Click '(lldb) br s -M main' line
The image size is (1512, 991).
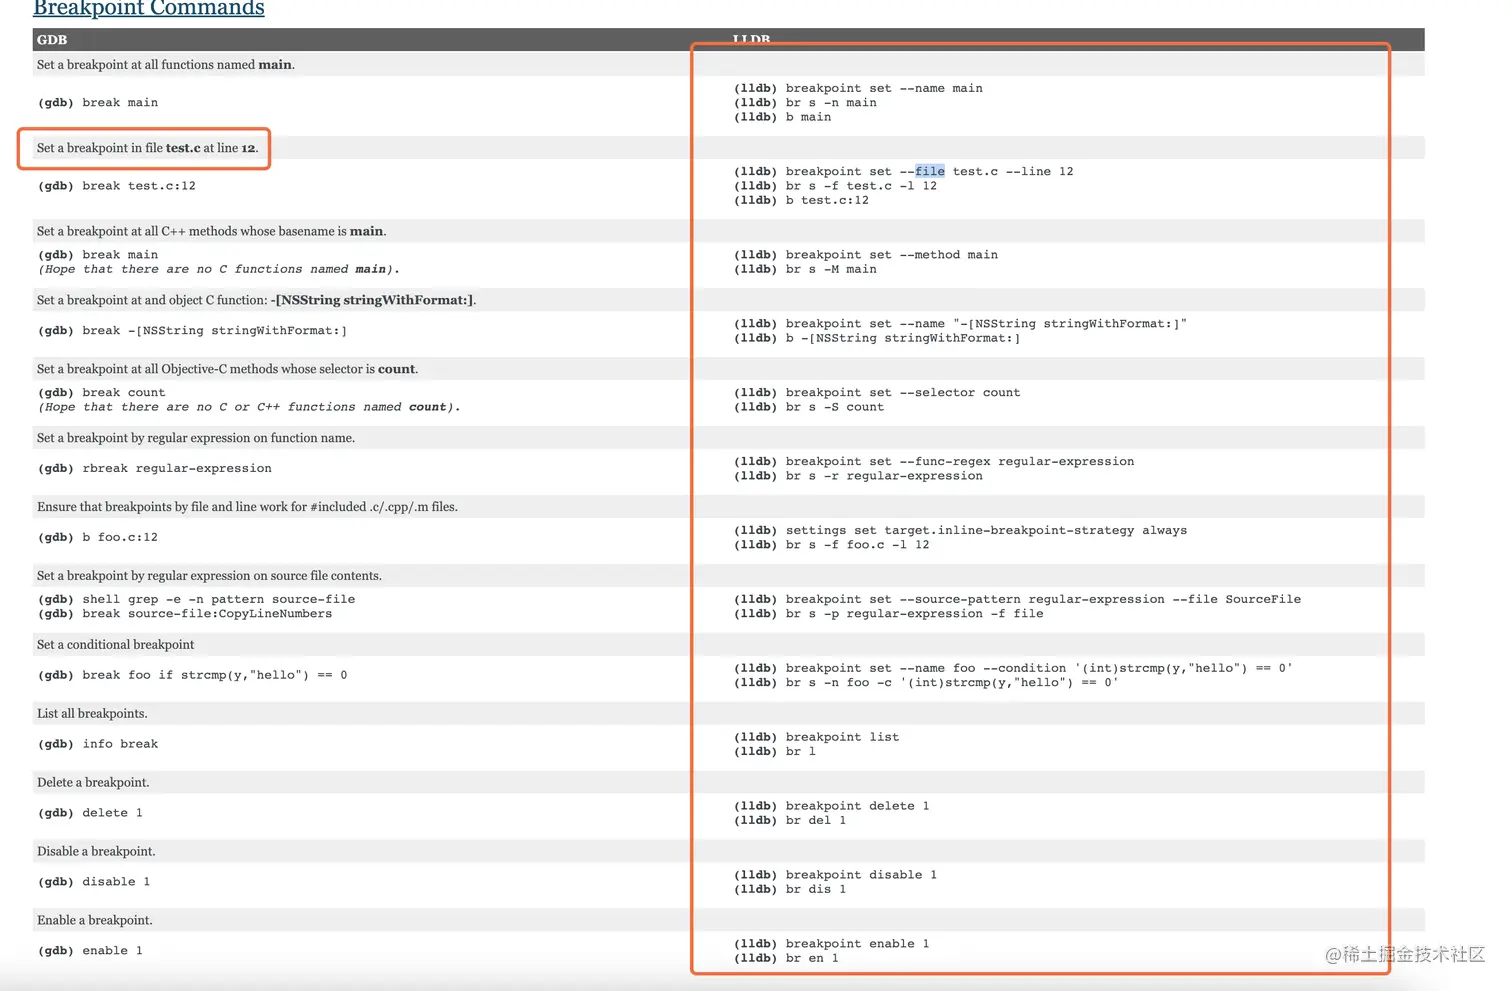coord(805,269)
